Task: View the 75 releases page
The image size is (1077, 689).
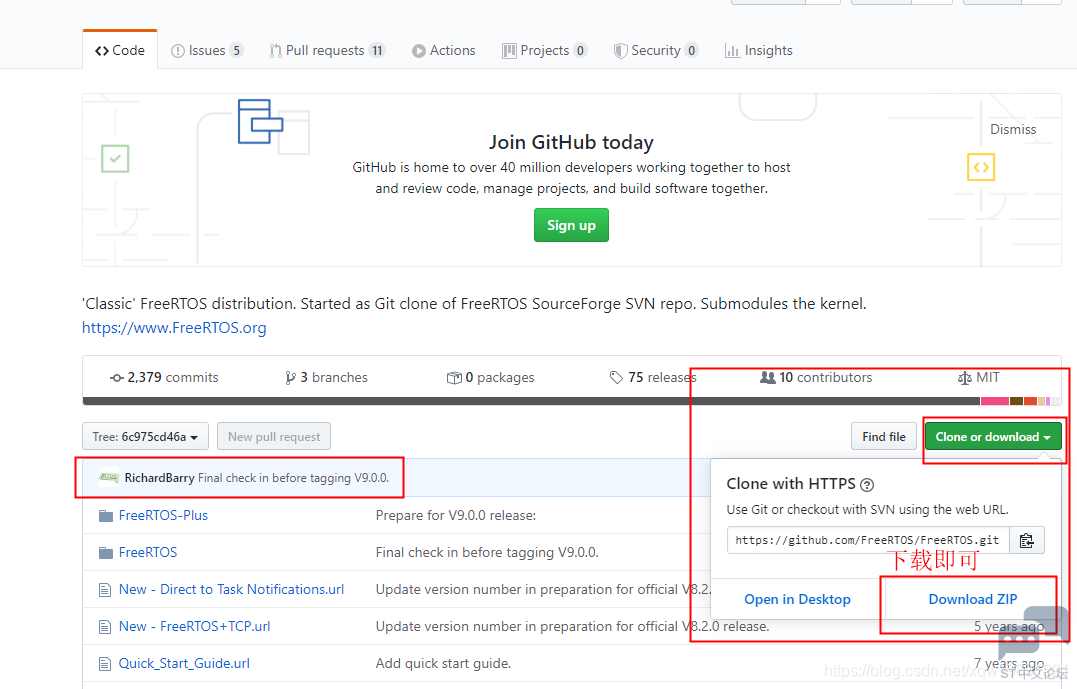Action: click(x=653, y=377)
